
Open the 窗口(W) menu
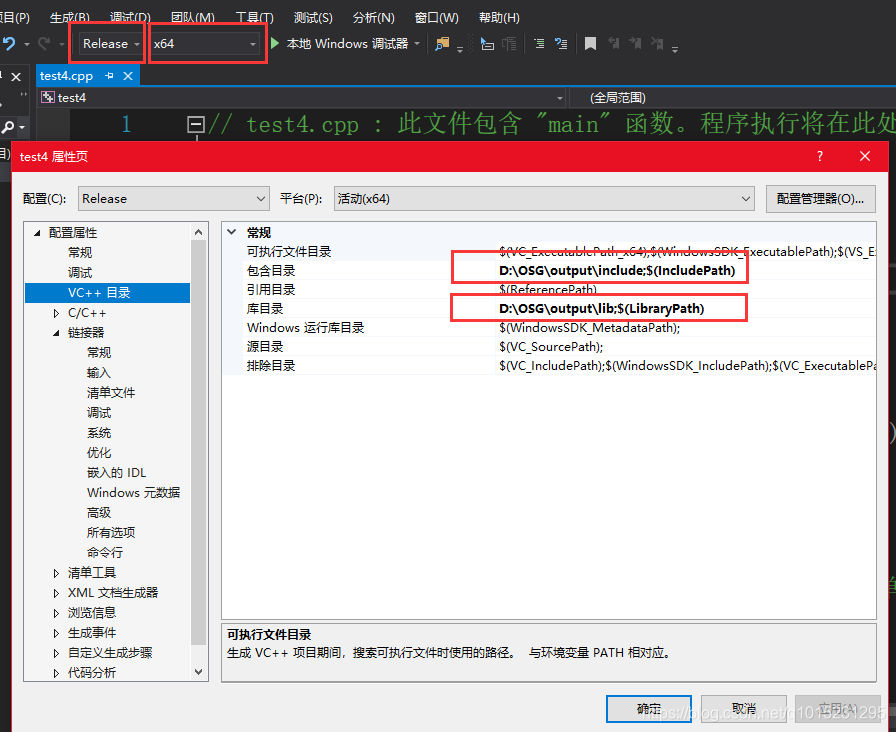437,18
